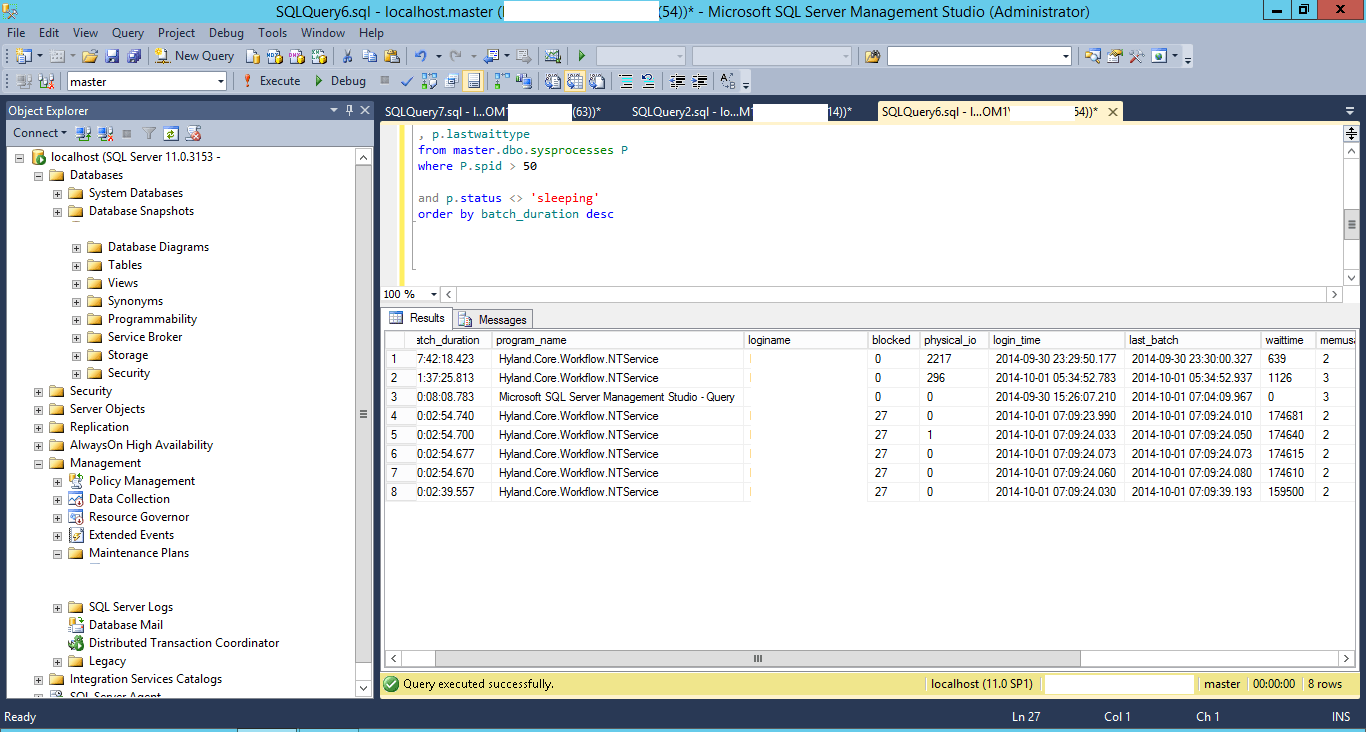Collapse the Management node
1366x732 pixels.
[x=39, y=463]
